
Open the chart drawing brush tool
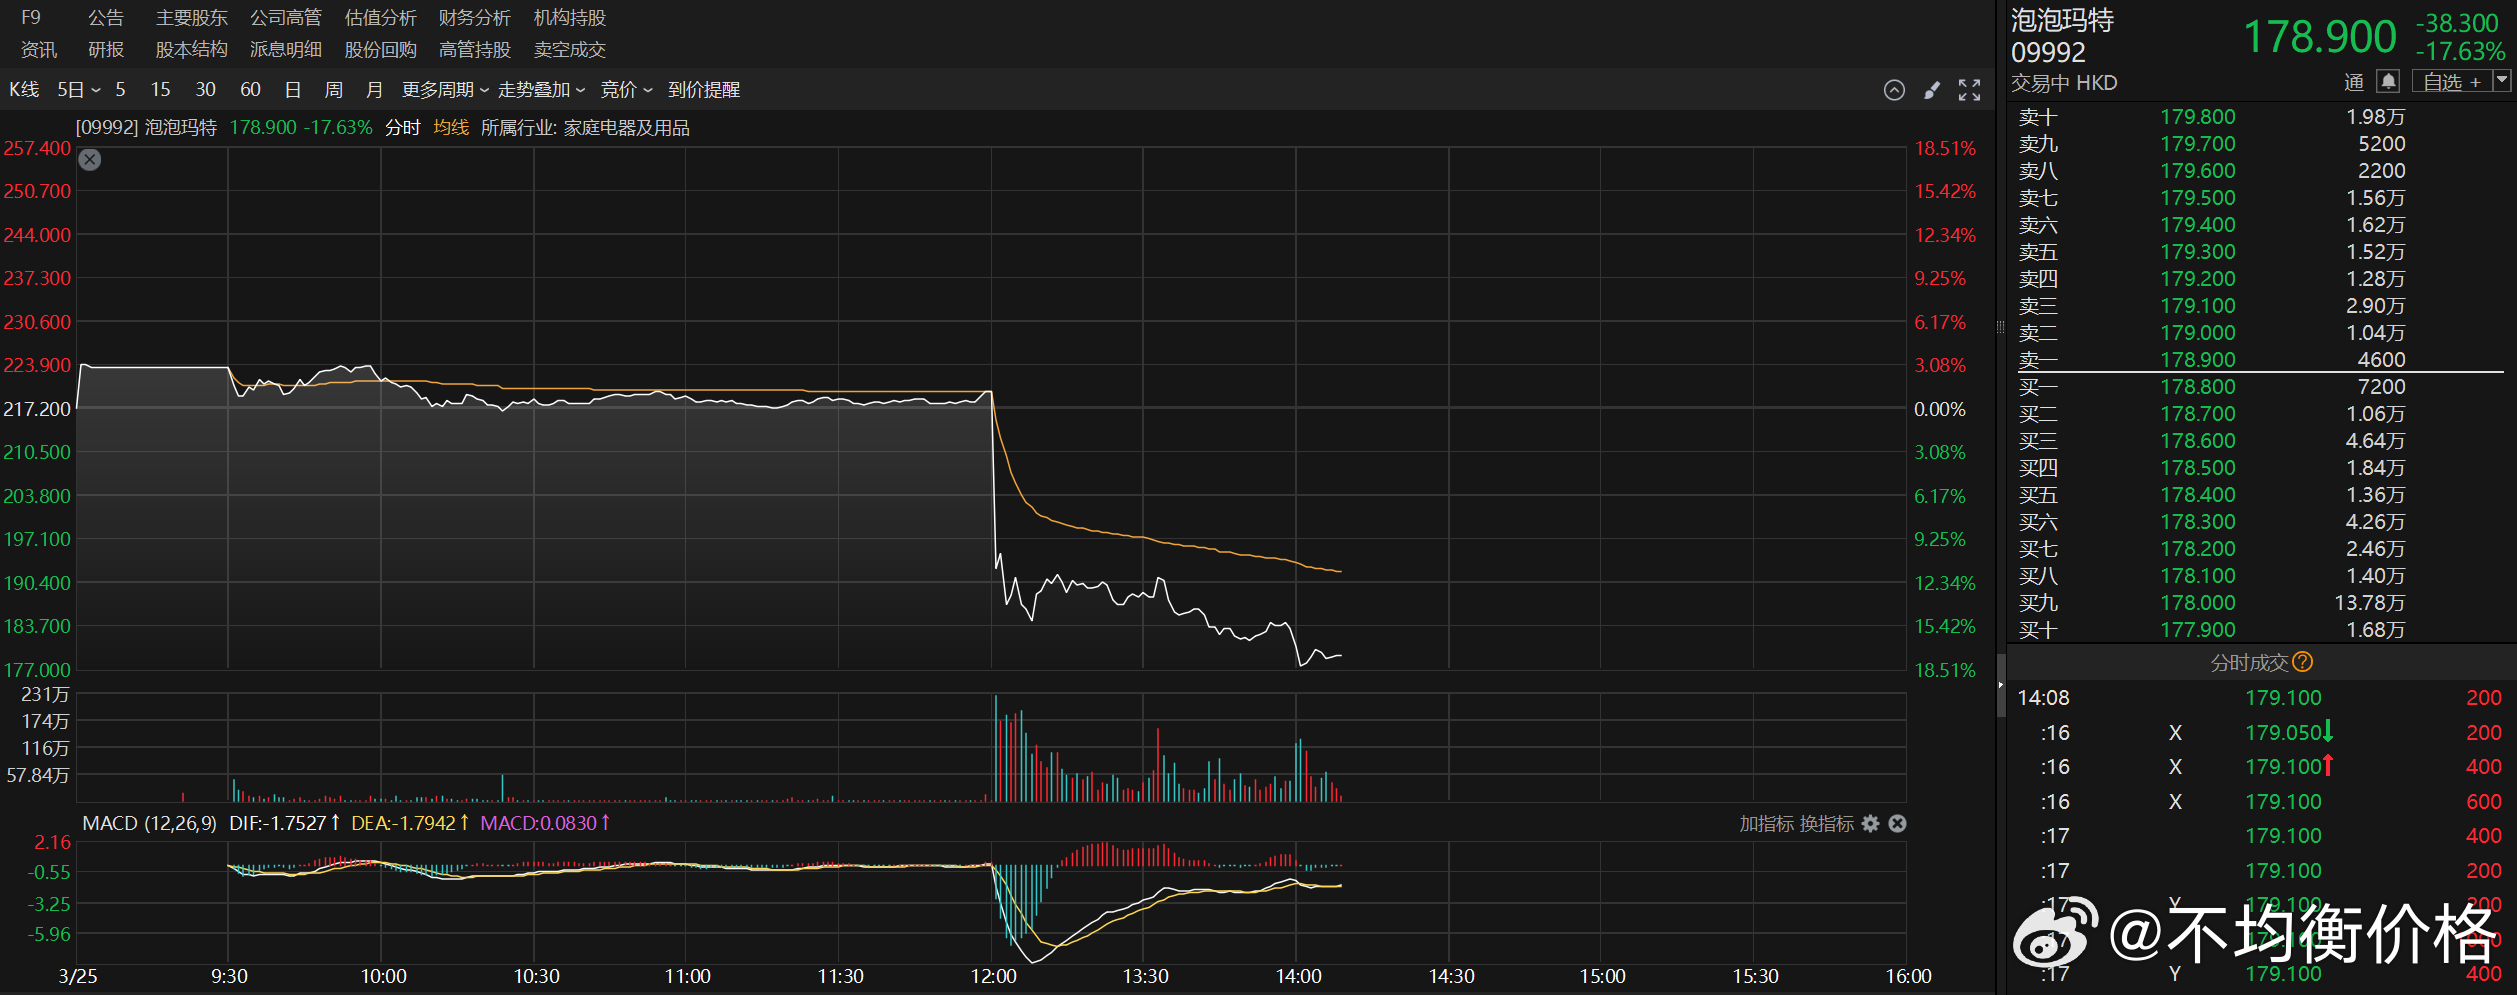(1932, 90)
